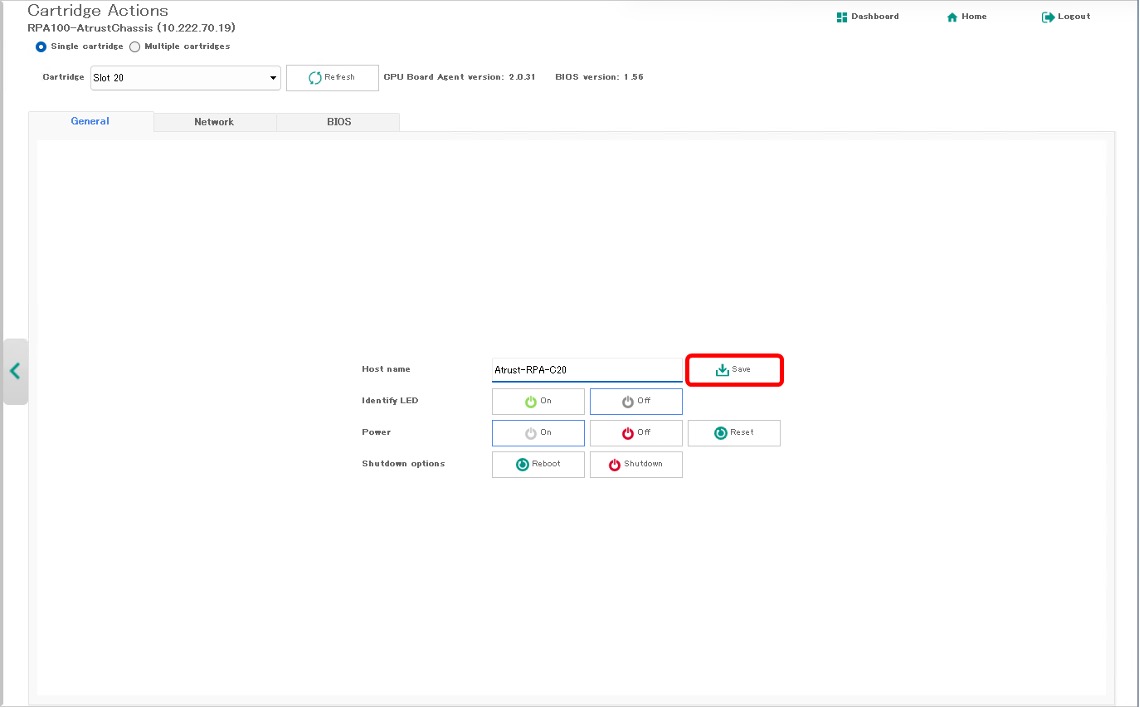Open the Cartridge slot dropdown
The width and height of the screenshot is (1140, 708).
(185, 78)
